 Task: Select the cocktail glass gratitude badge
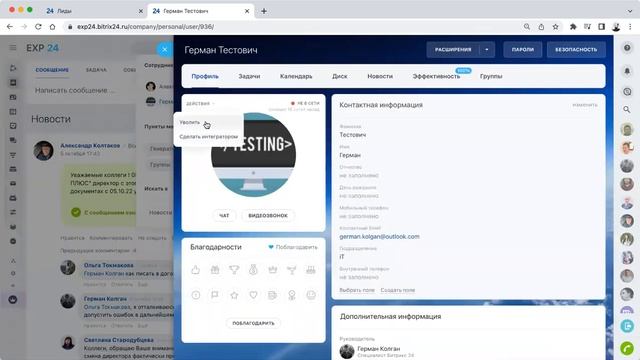point(291,270)
